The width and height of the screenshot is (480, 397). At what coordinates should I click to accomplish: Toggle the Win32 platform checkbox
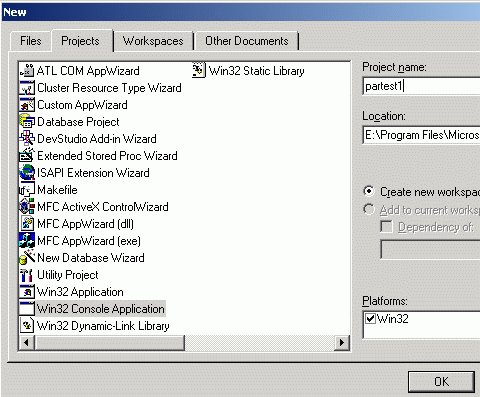(x=370, y=318)
